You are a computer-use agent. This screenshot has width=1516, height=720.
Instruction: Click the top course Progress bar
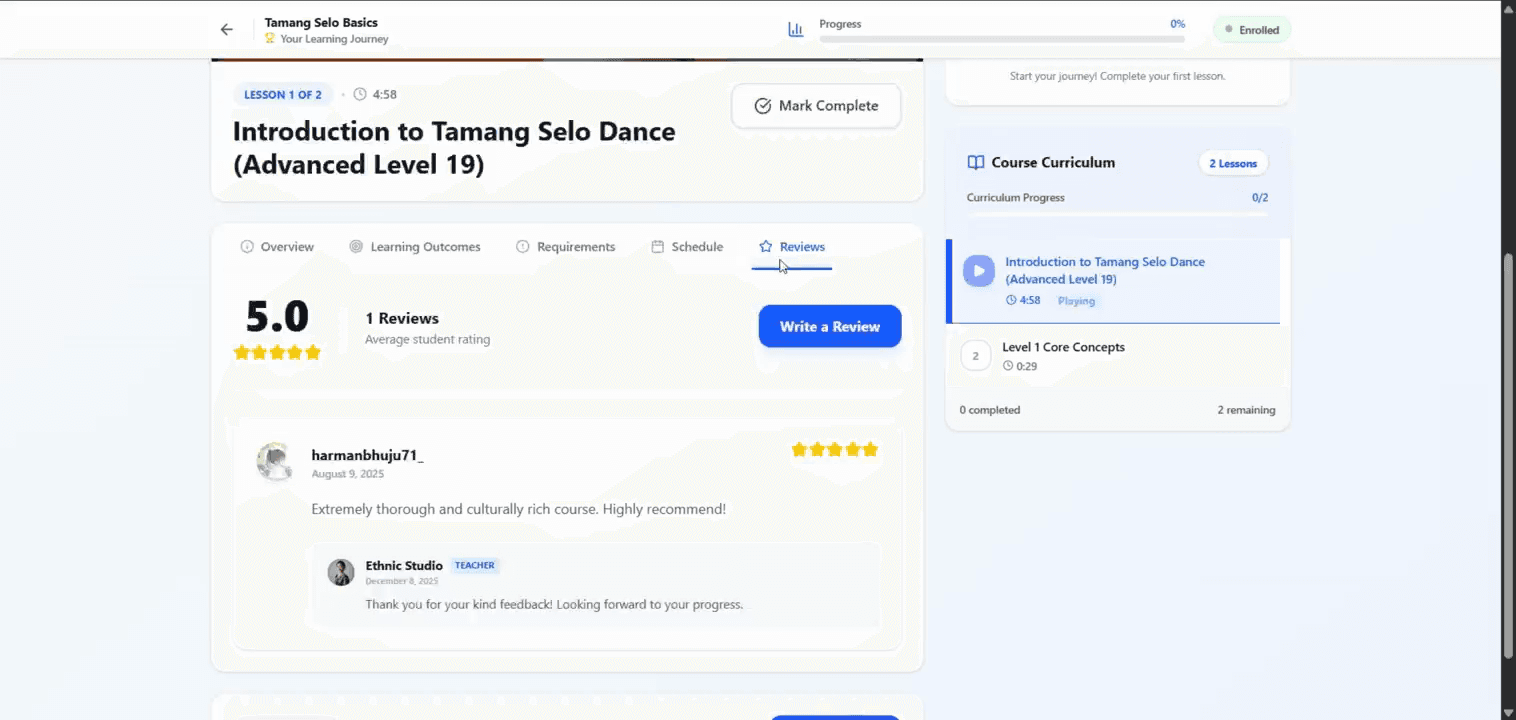click(x=1002, y=40)
